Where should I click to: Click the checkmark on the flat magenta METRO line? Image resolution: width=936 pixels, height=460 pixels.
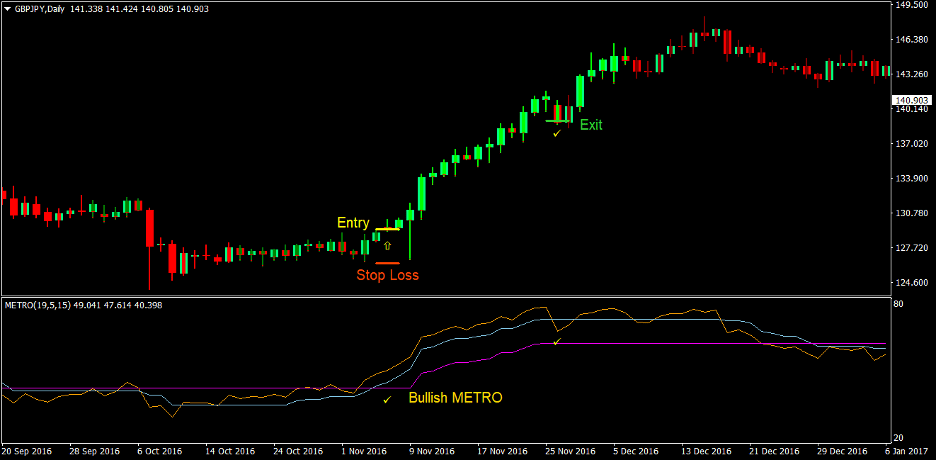pyautogui.click(x=557, y=342)
